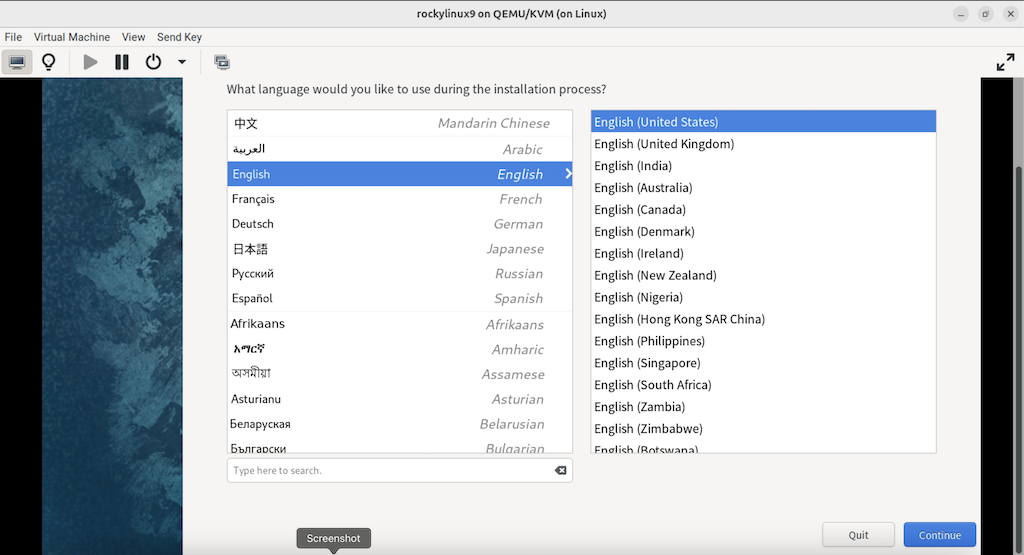Choose English (Zambia) locale
Screen dimensions: 1024x555
click(763, 406)
